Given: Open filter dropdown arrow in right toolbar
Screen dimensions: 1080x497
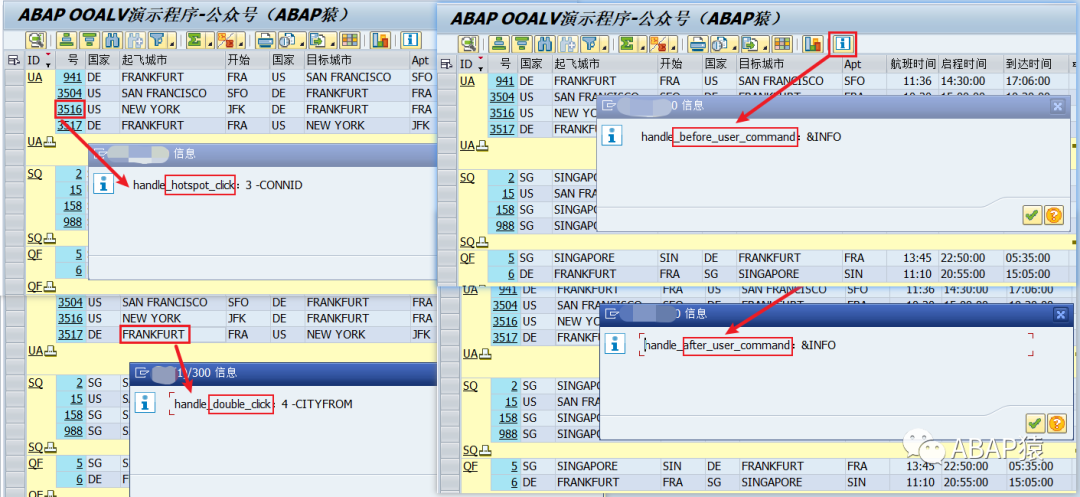Looking at the screenshot, I should [x=604, y=45].
